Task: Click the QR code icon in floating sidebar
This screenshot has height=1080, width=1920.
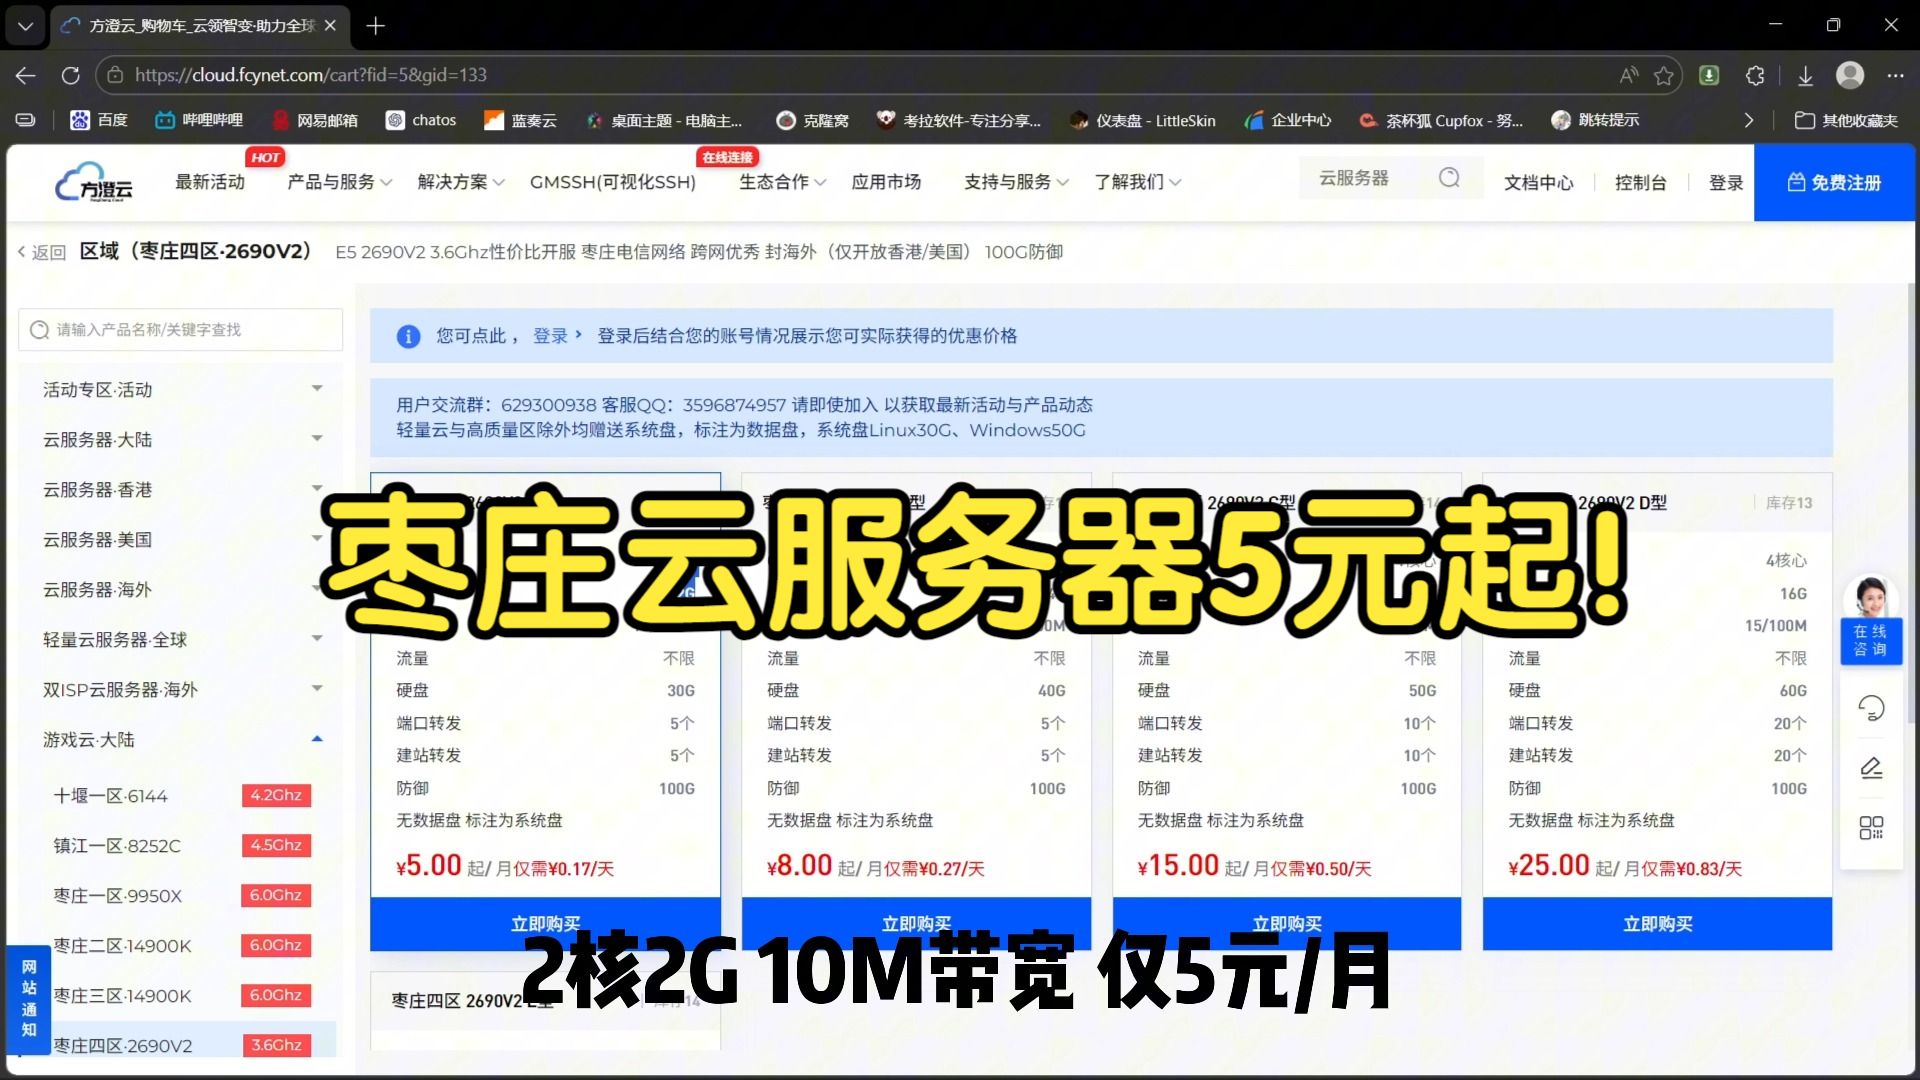Action: point(1871,828)
